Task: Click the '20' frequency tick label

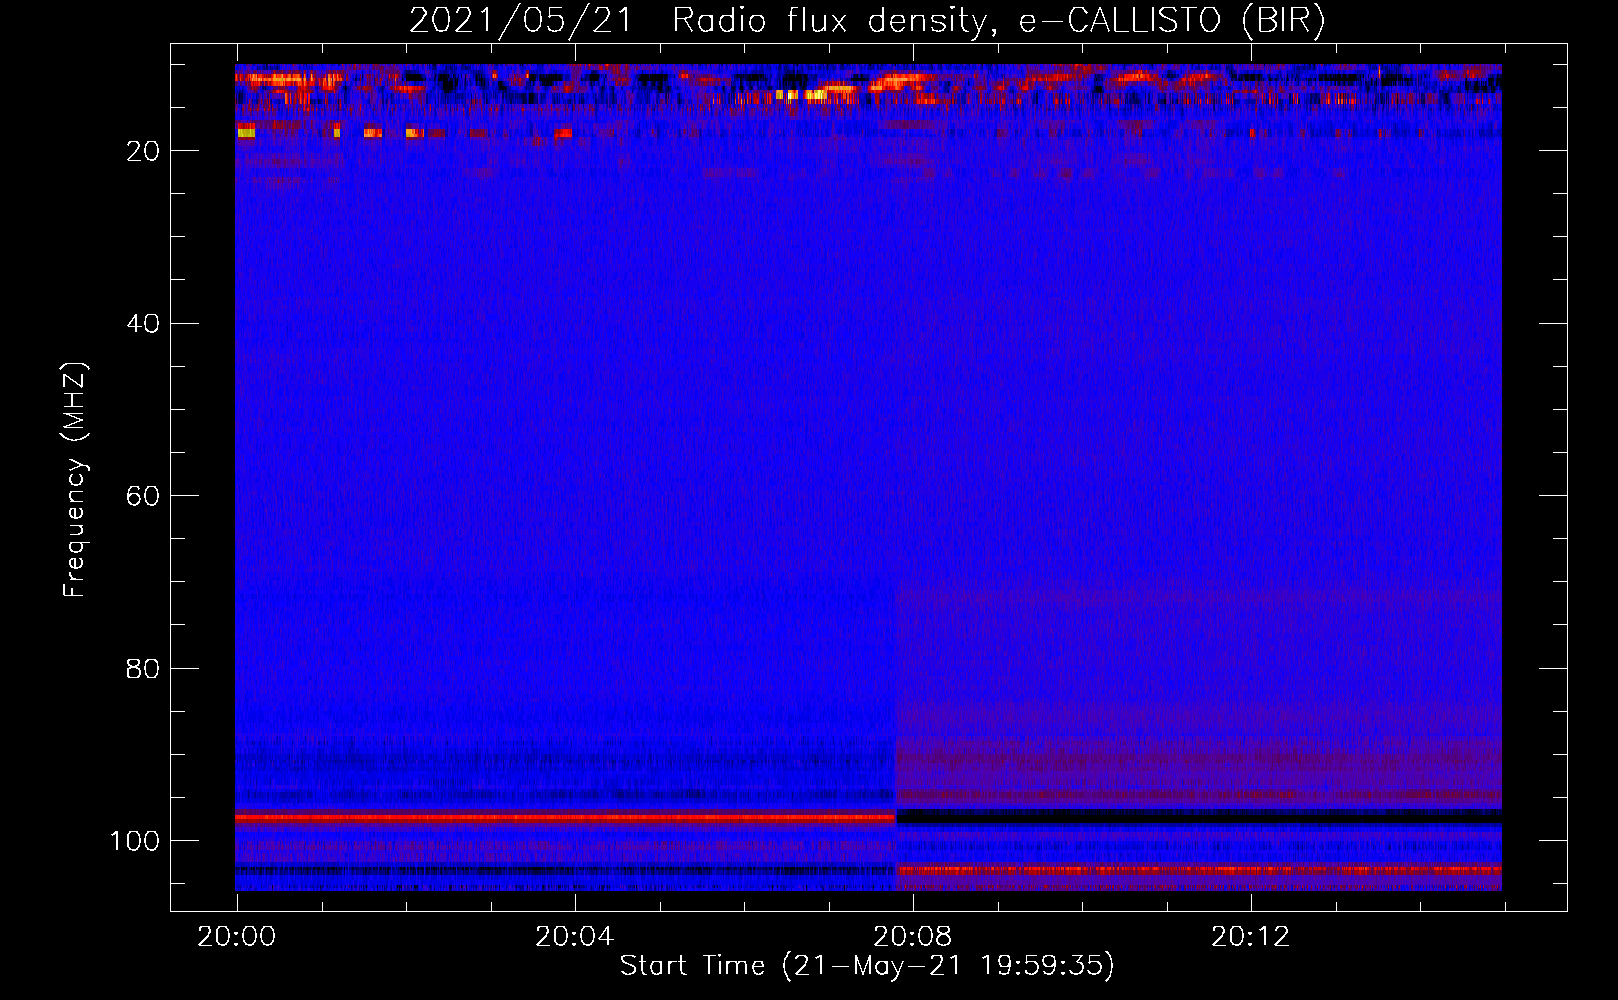Action: pyautogui.click(x=143, y=151)
